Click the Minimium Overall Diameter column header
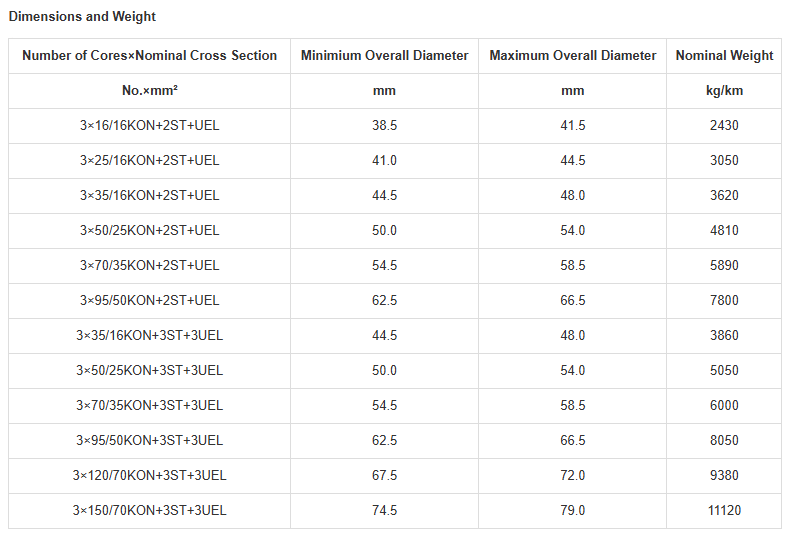The image size is (797, 541). click(384, 55)
